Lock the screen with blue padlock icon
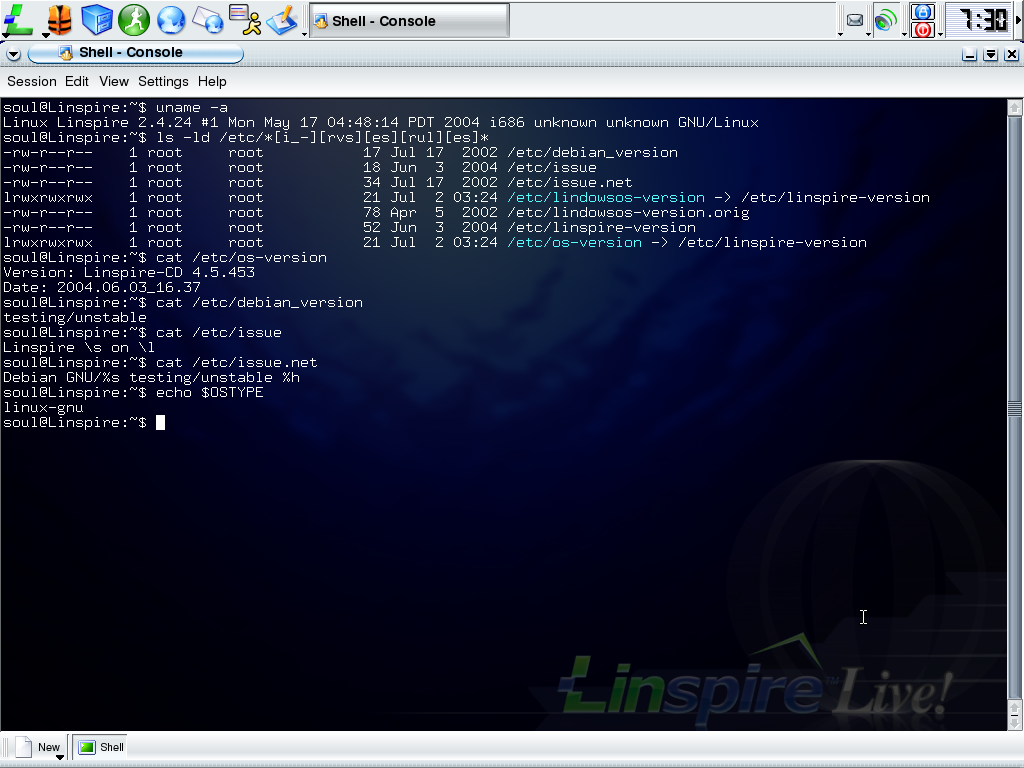 coord(923,11)
